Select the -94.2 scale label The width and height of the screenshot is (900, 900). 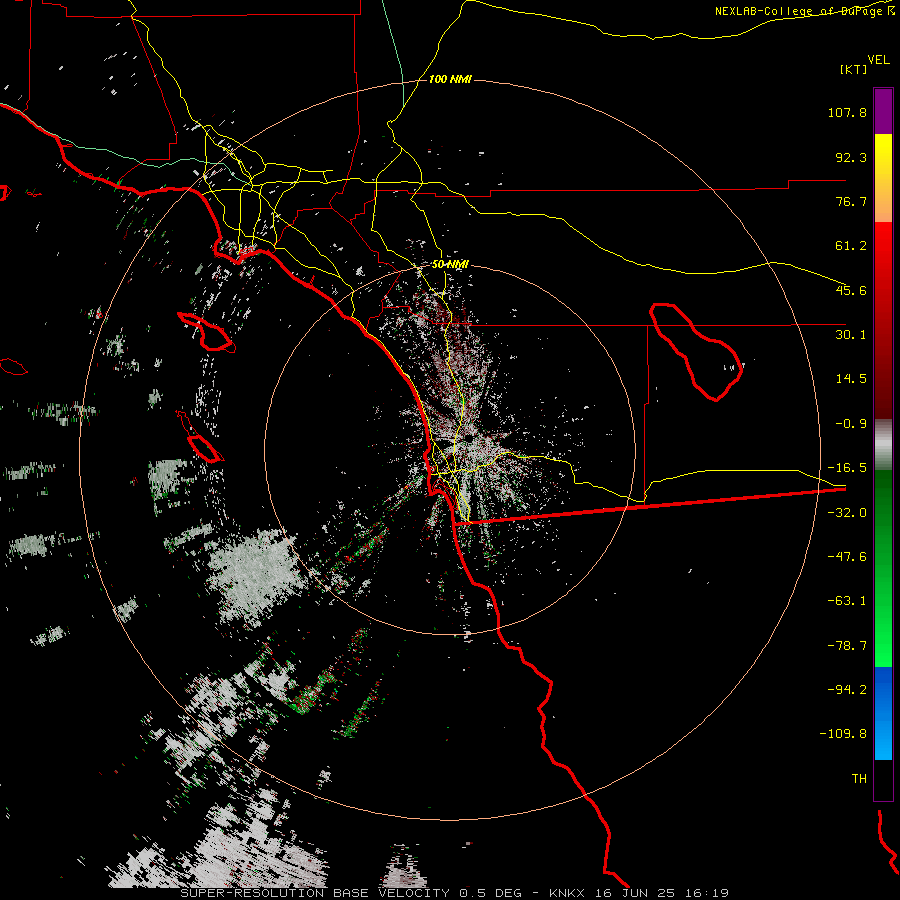pos(847,689)
